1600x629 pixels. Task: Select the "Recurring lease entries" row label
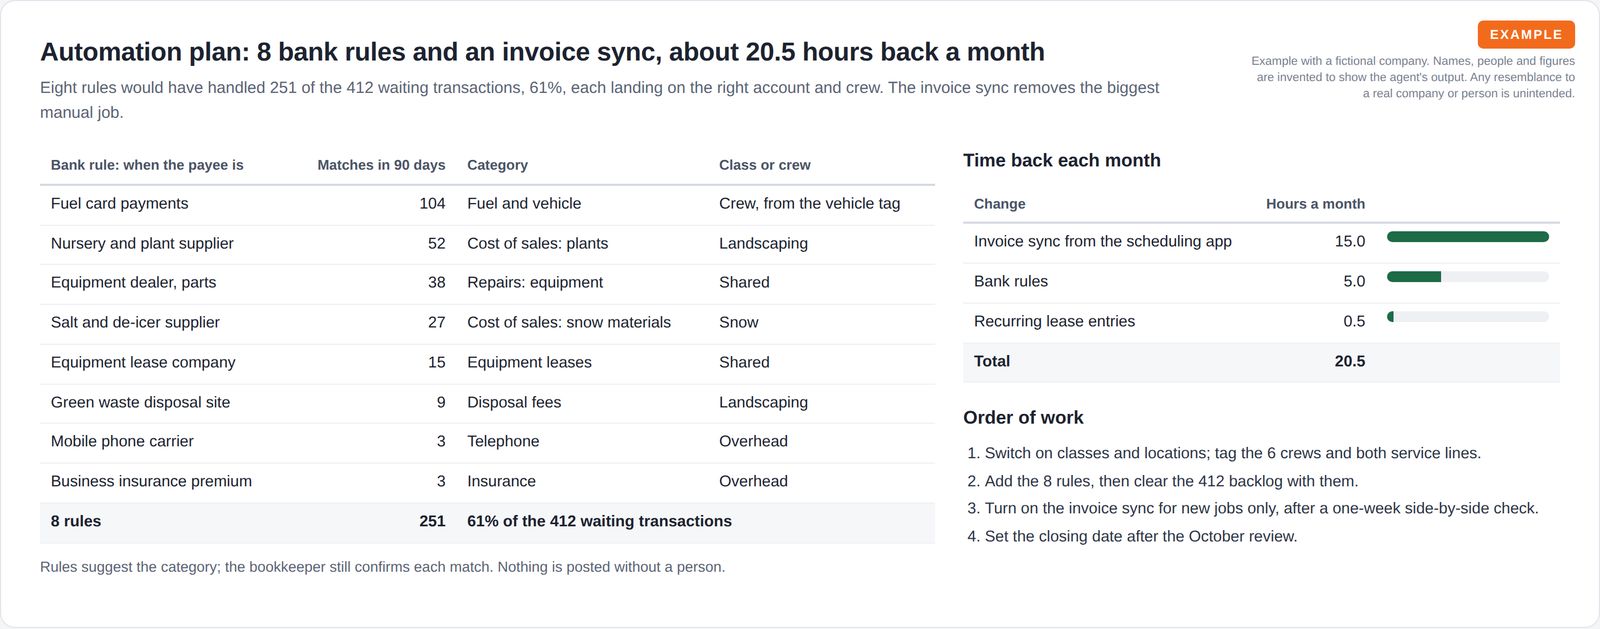[1054, 321]
